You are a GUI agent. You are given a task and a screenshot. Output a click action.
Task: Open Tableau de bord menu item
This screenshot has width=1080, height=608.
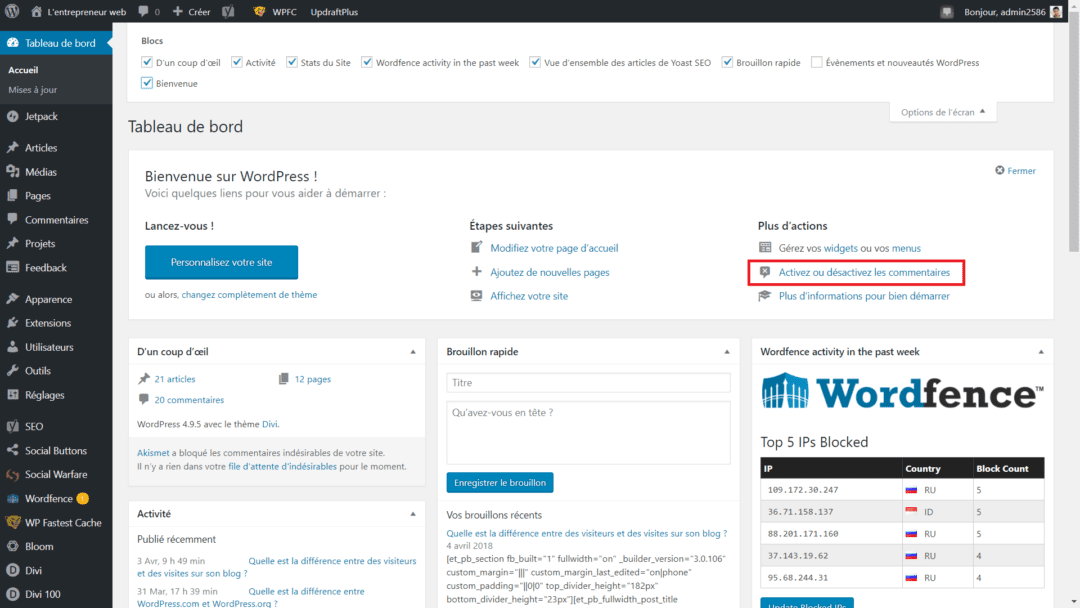click(x=56, y=43)
